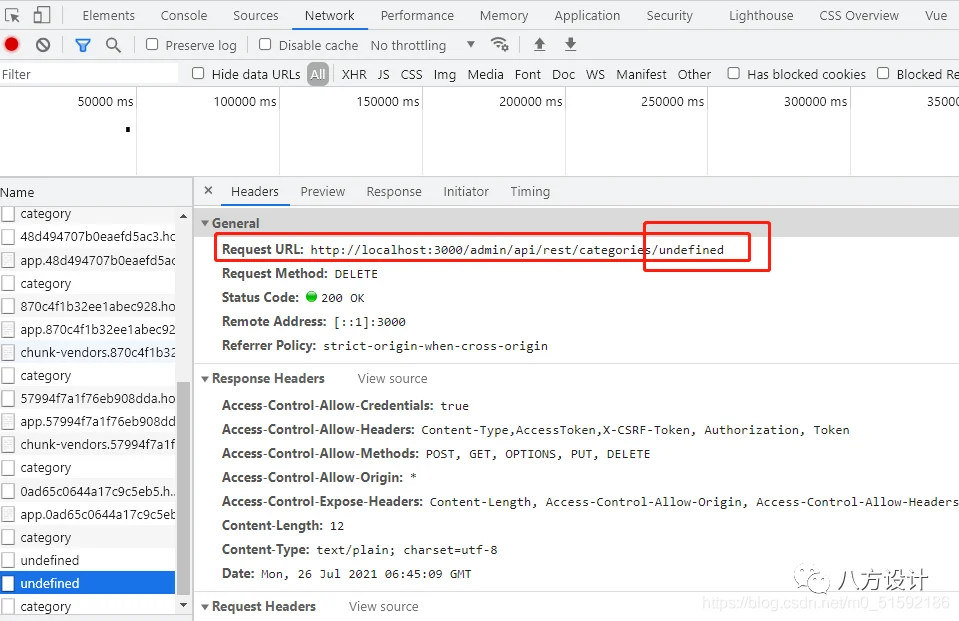The width and height of the screenshot is (959, 621).
Task: Open the Lighthouse panel tab
Action: point(761,15)
